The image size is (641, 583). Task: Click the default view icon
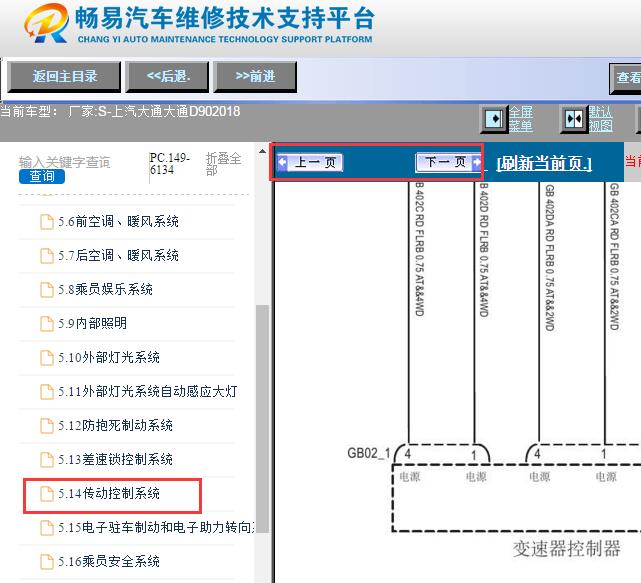(x=574, y=119)
